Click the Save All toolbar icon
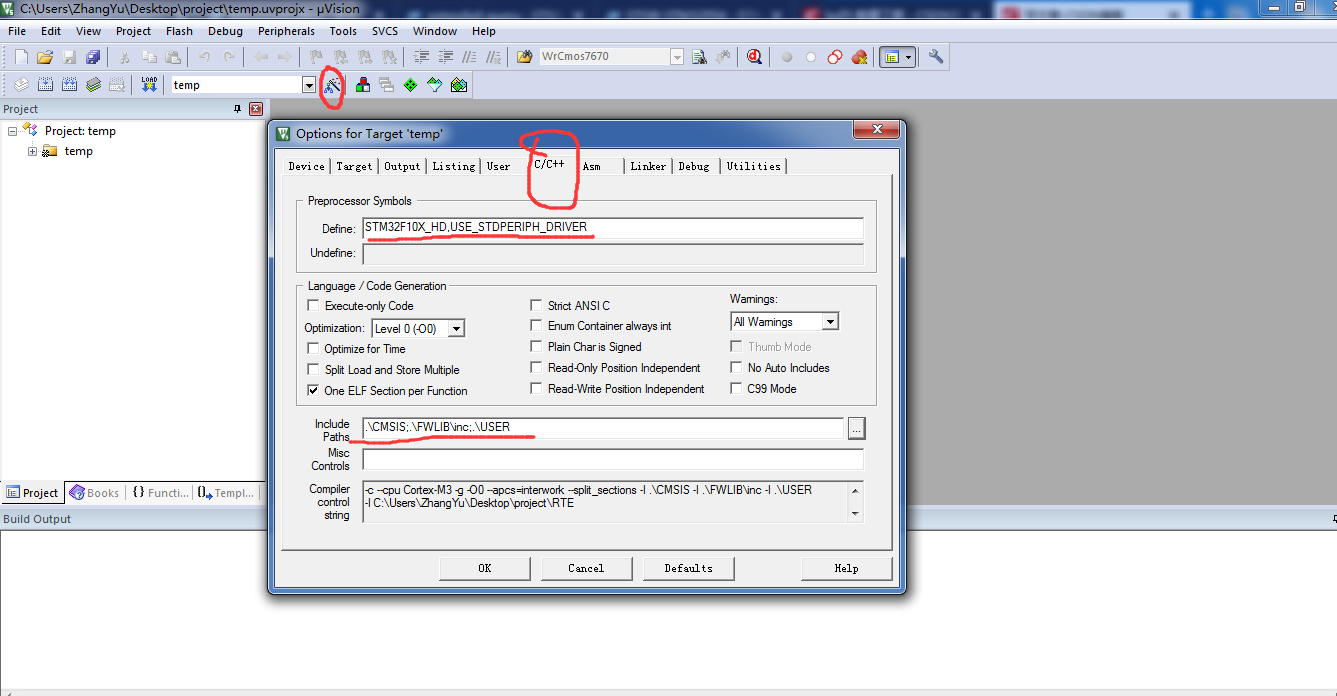The width and height of the screenshot is (1337, 696). tap(93, 57)
